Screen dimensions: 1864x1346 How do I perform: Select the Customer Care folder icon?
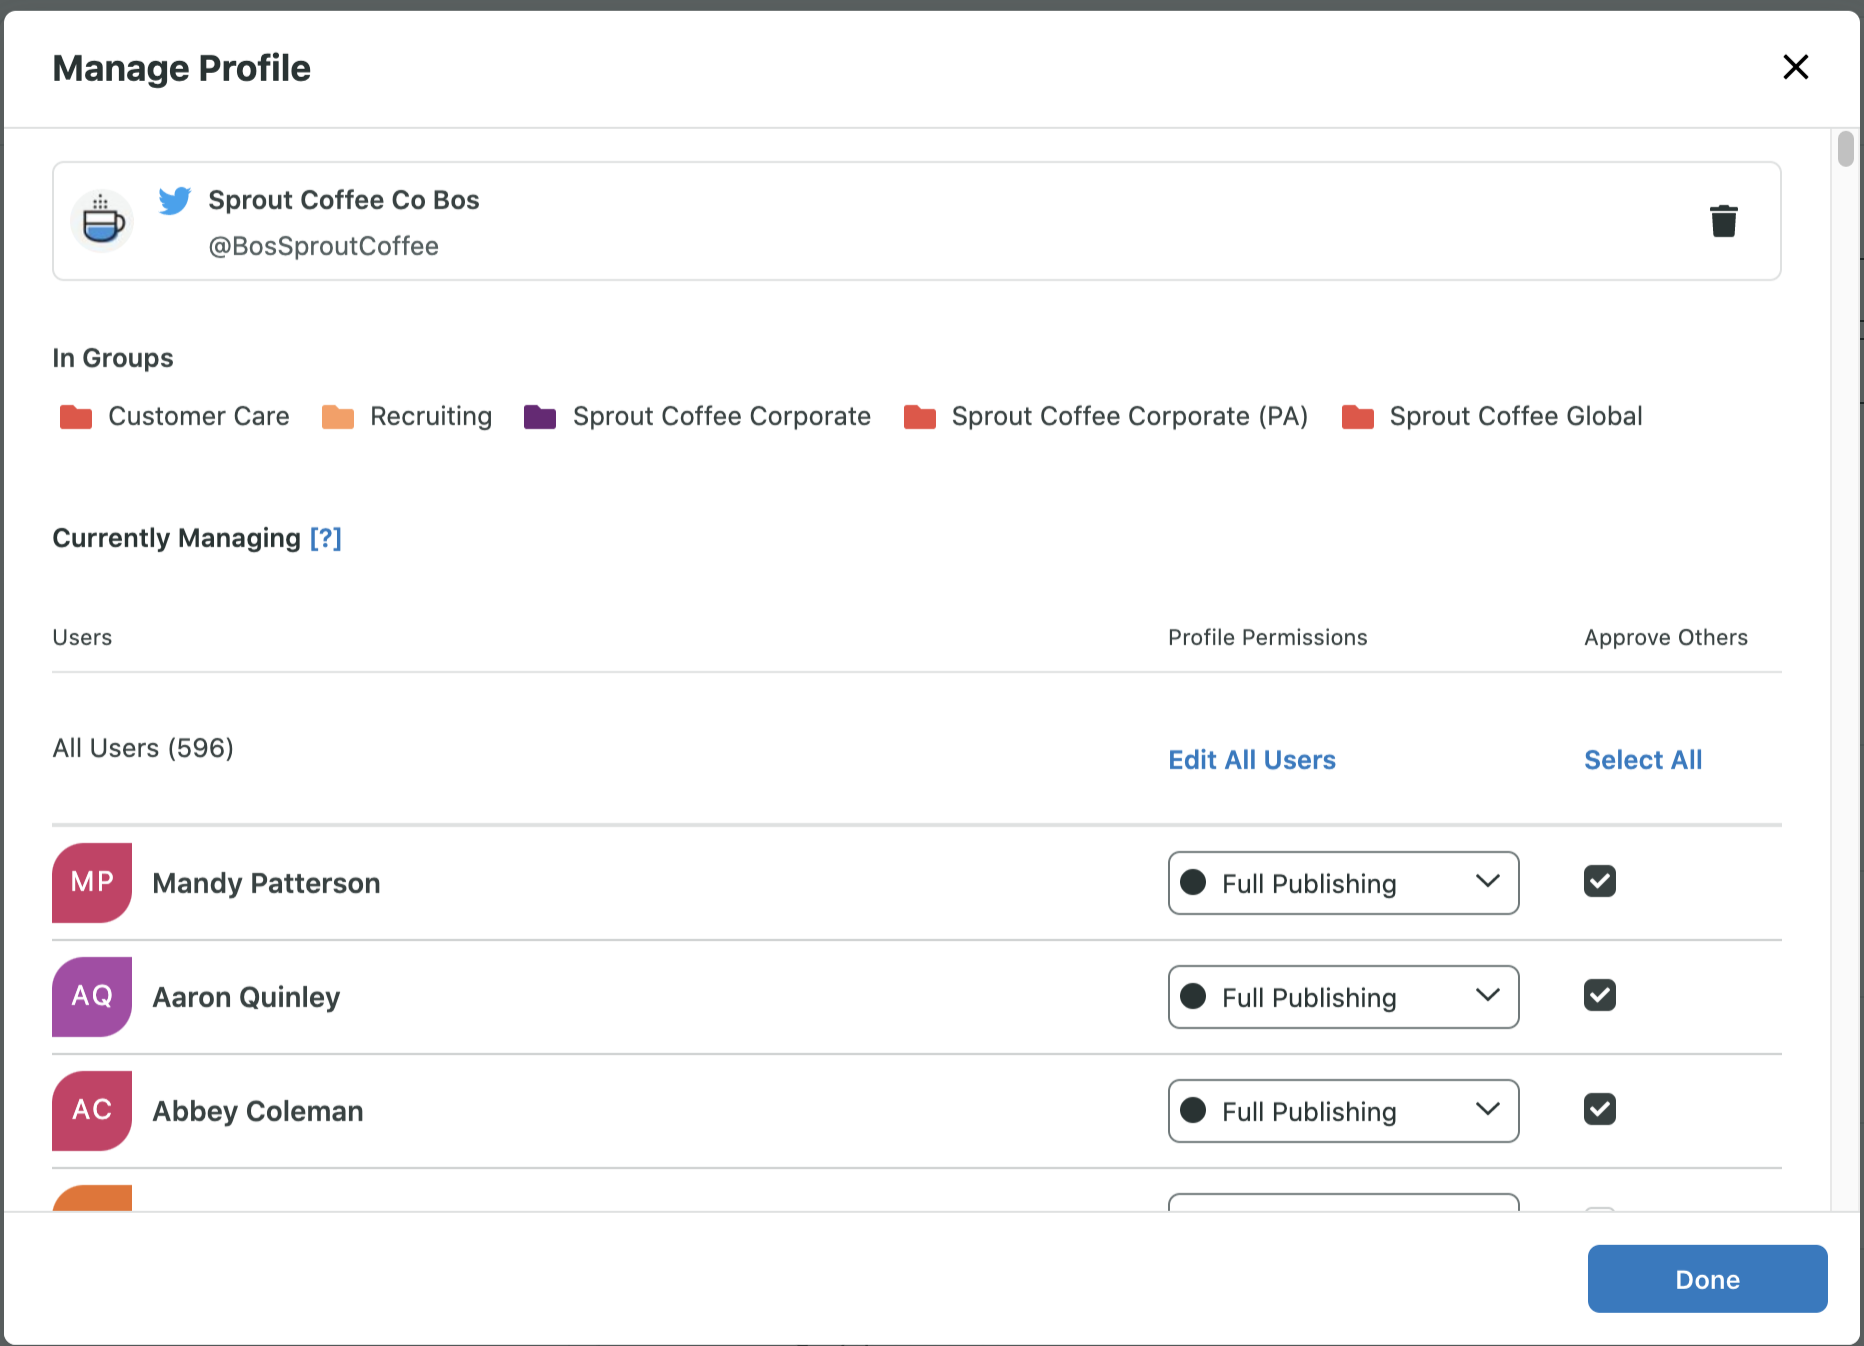tap(76, 416)
